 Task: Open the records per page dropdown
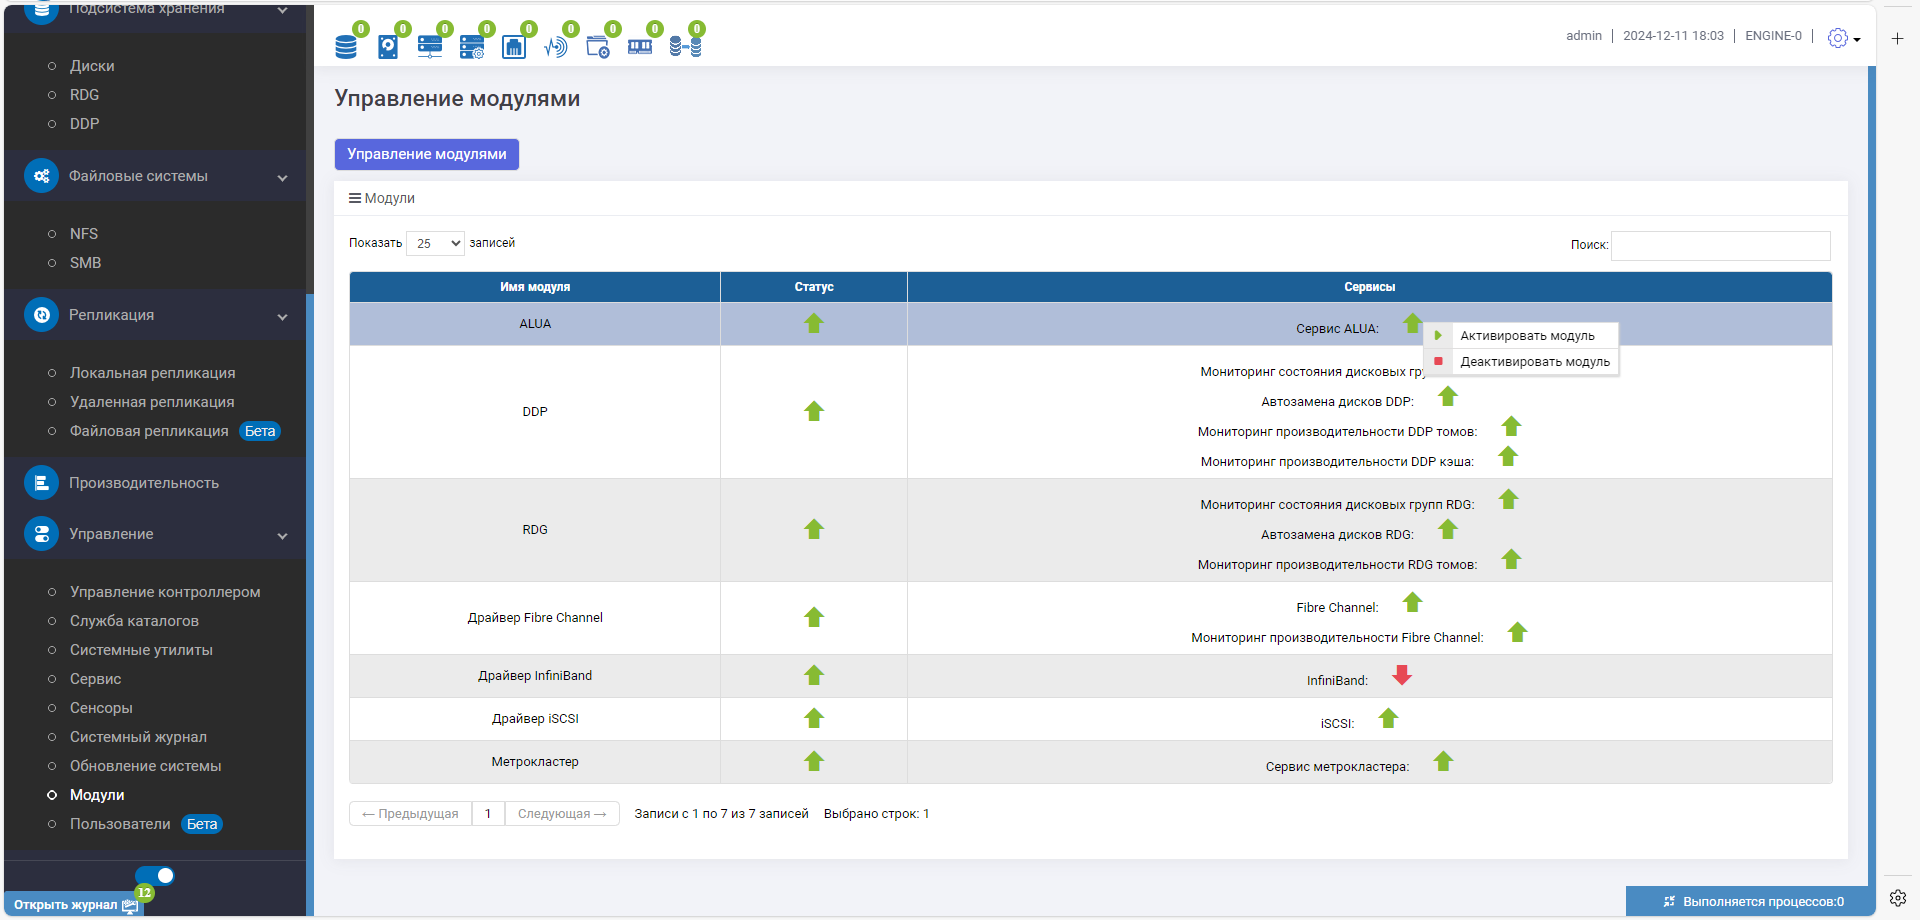point(435,243)
